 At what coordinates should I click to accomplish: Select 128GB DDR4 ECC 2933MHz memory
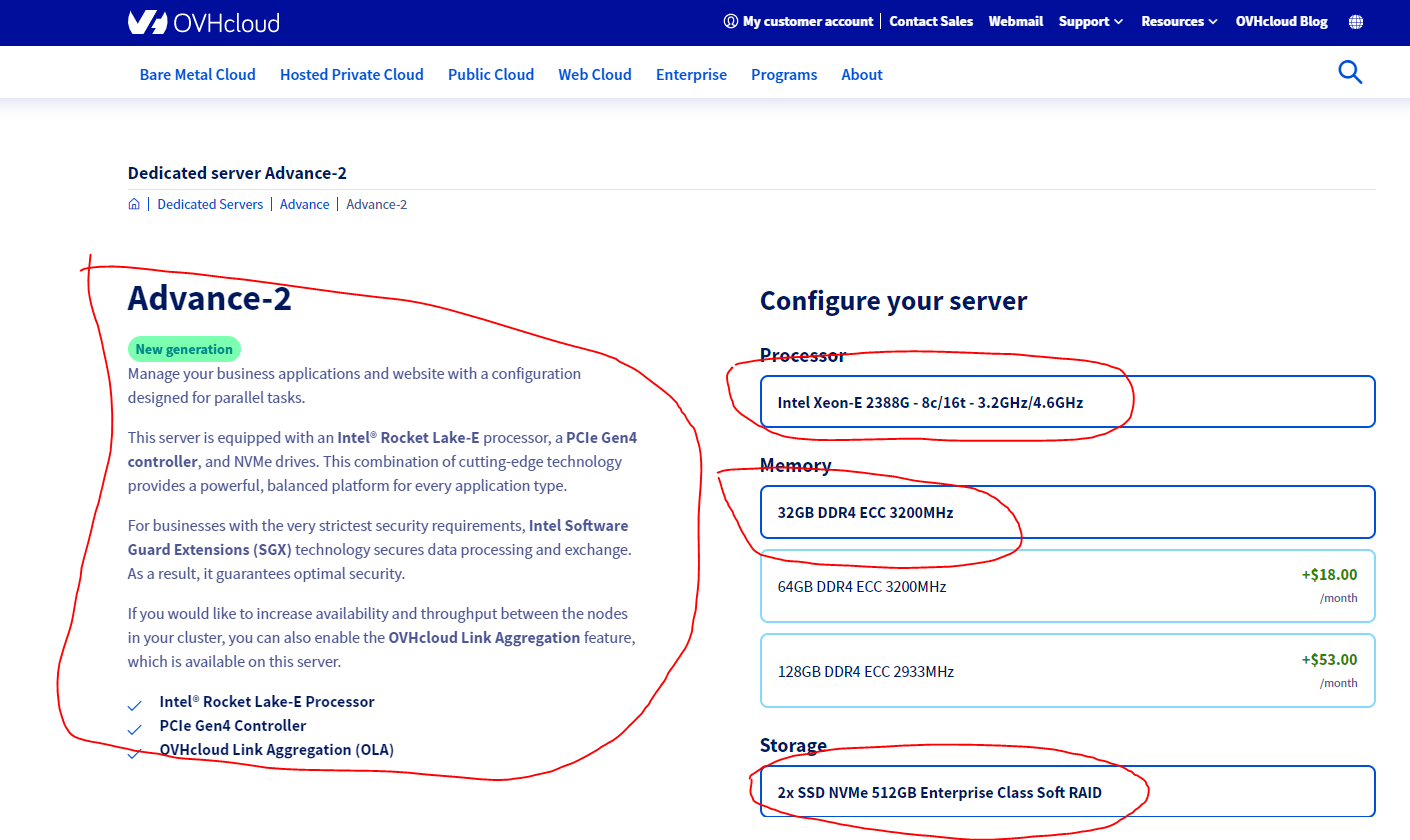[1068, 671]
